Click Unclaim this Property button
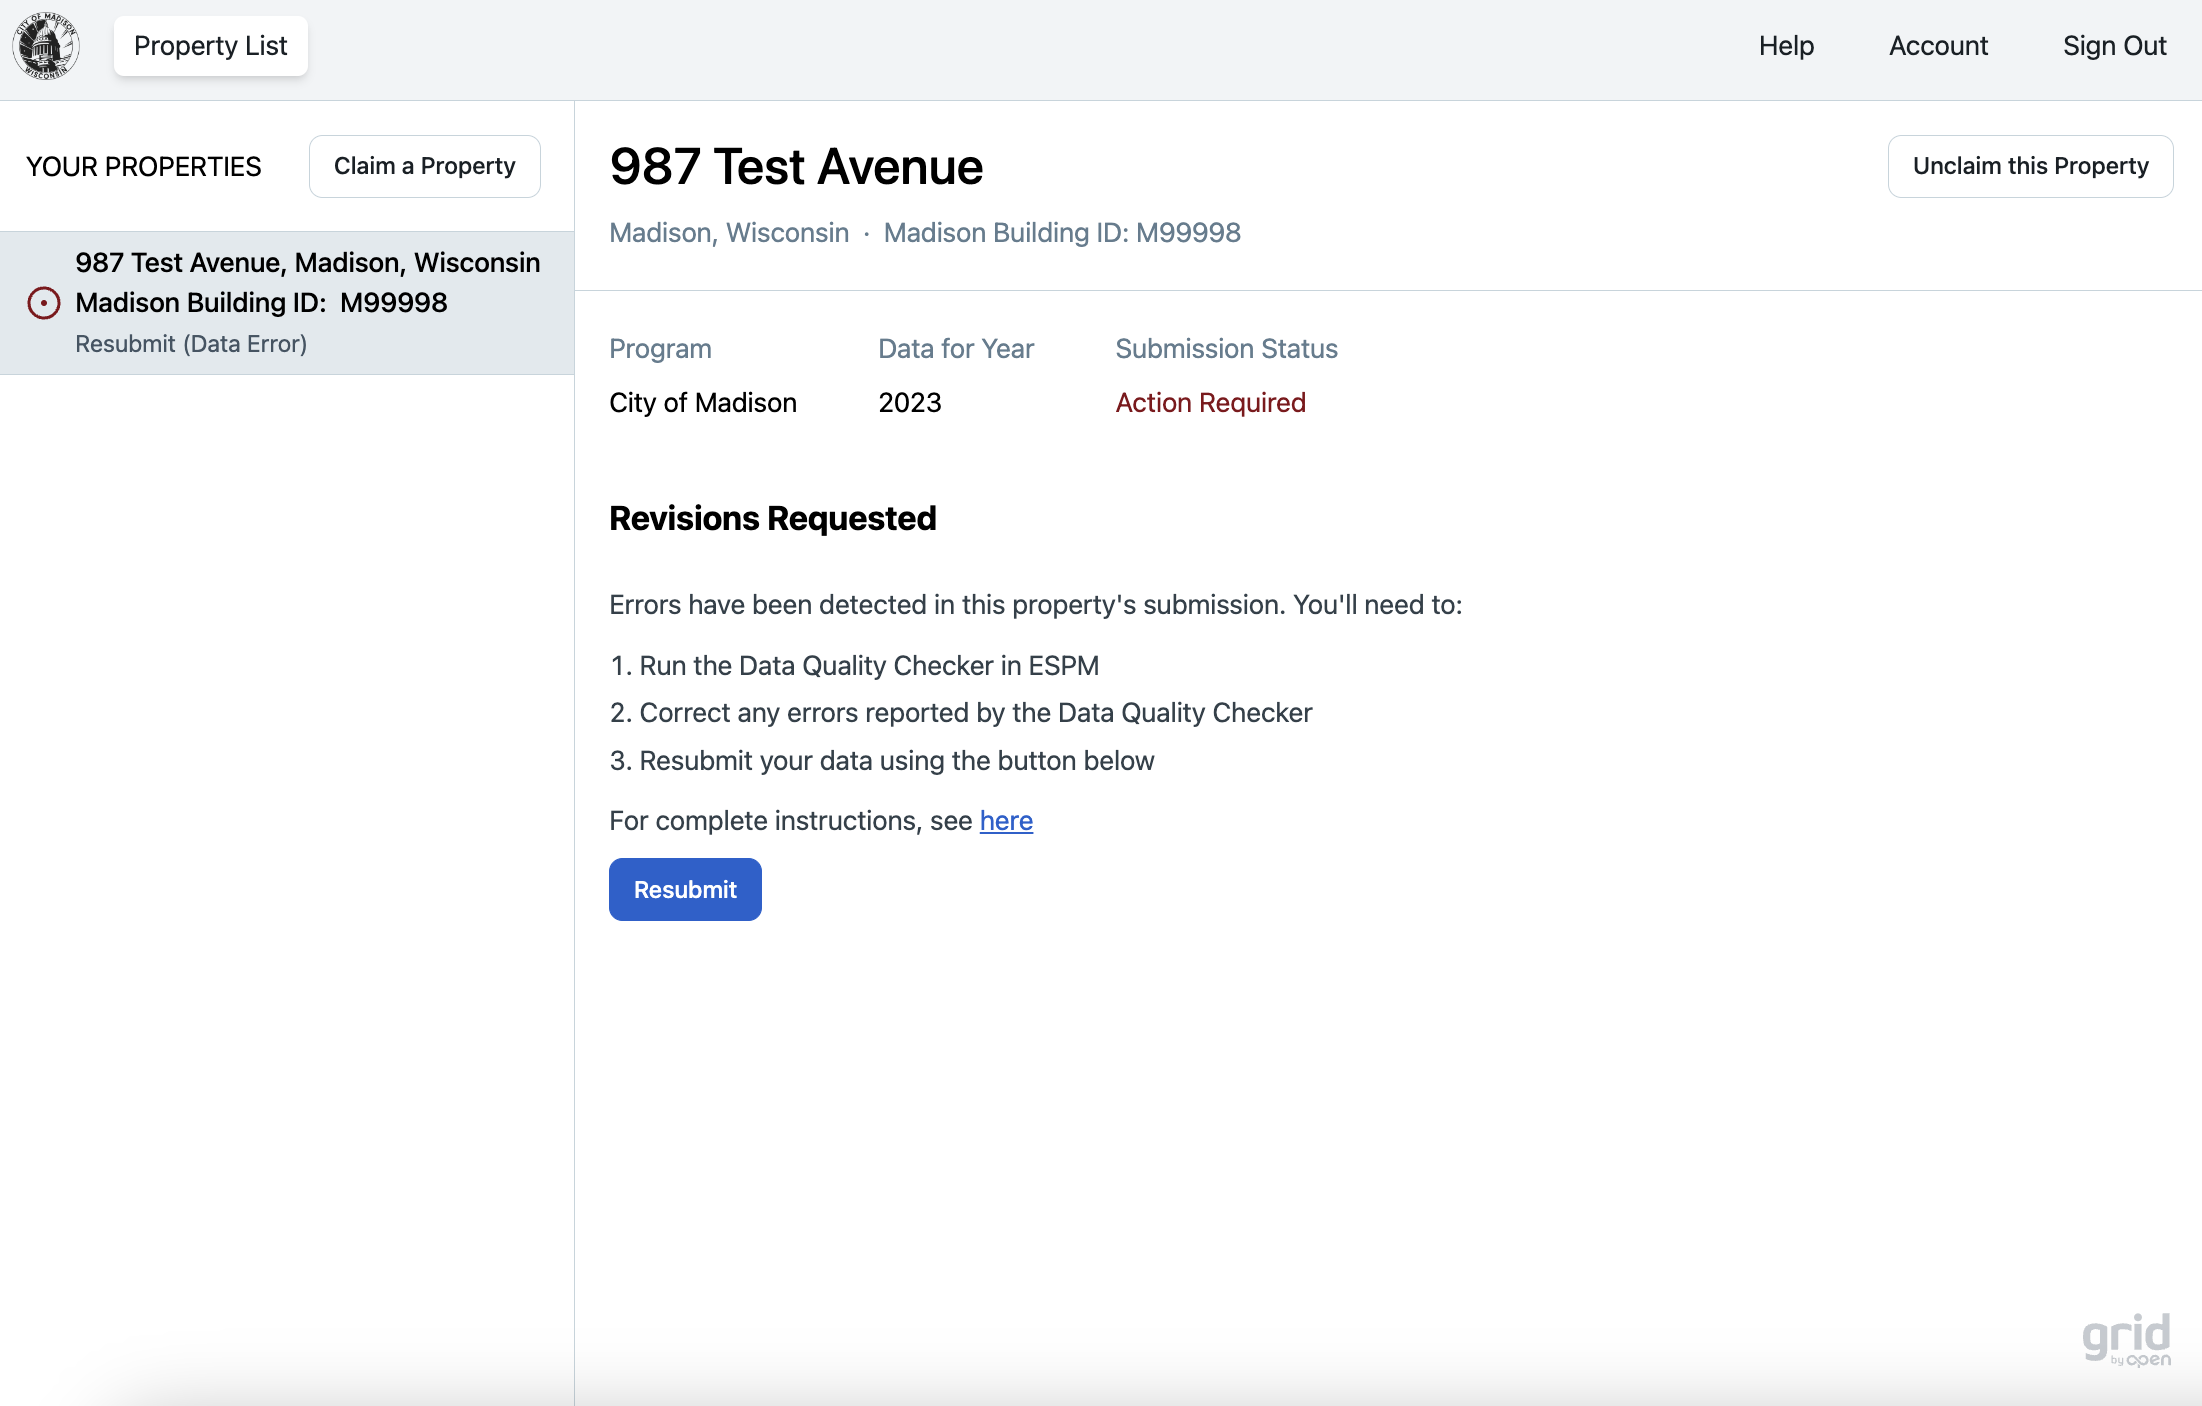This screenshot has width=2202, height=1406. 2030,166
